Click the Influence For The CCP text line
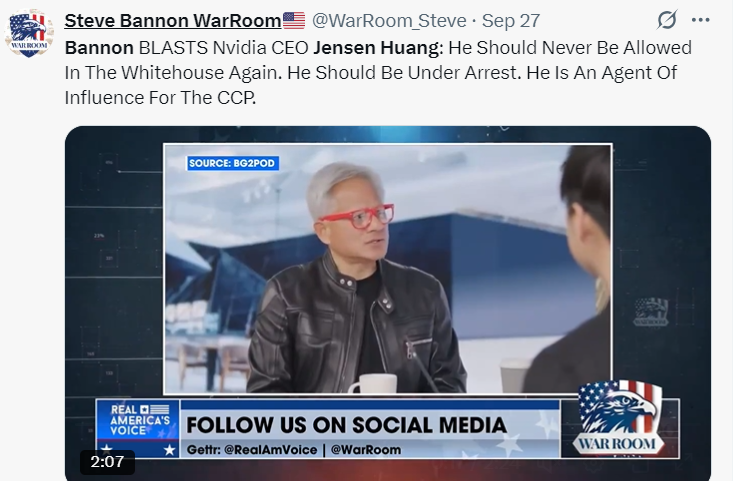Screen dimensions: 736x481 [160, 98]
